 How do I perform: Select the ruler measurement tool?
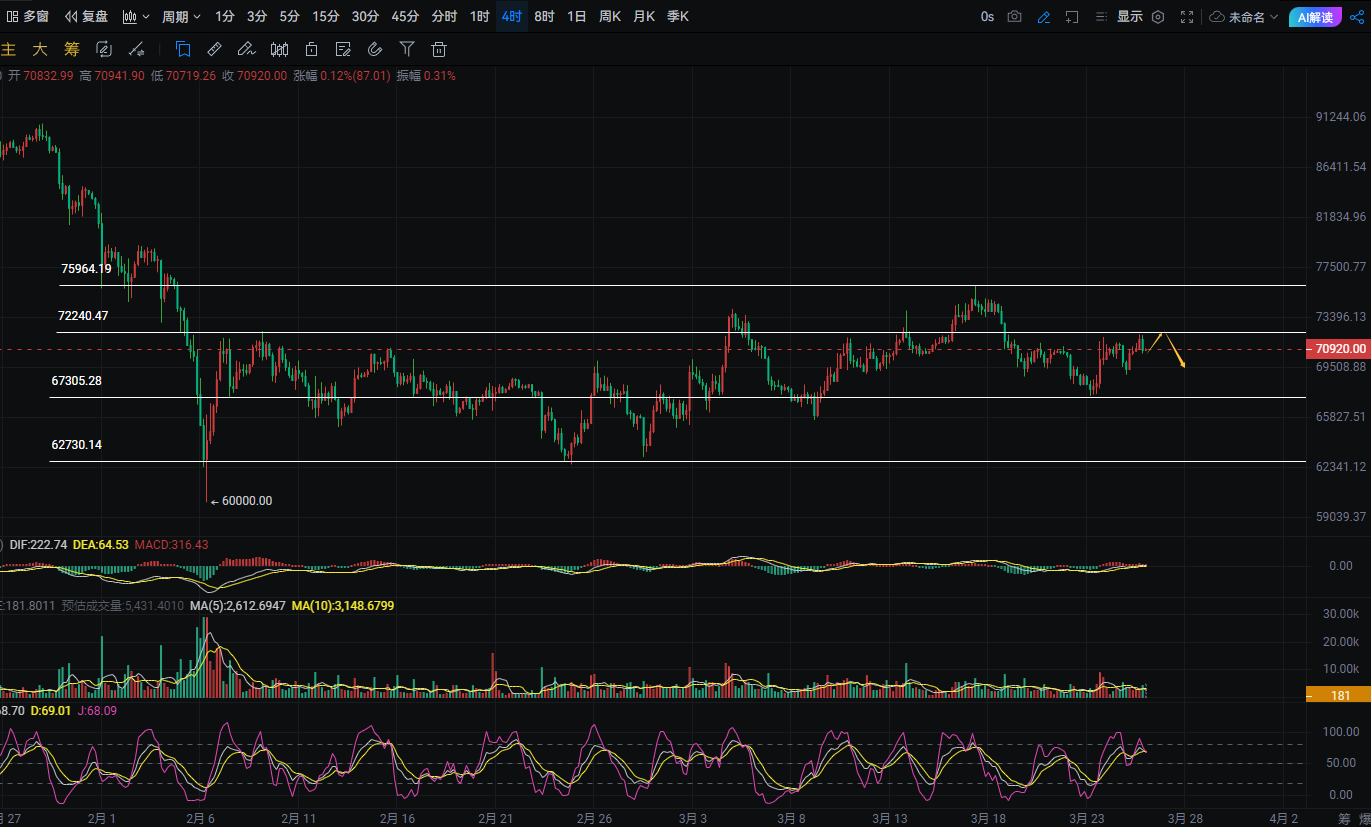tap(214, 49)
